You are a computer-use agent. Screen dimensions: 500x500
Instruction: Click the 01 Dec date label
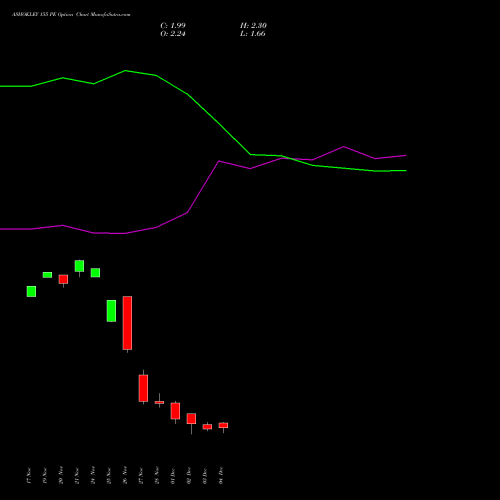click(x=173, y=476)
